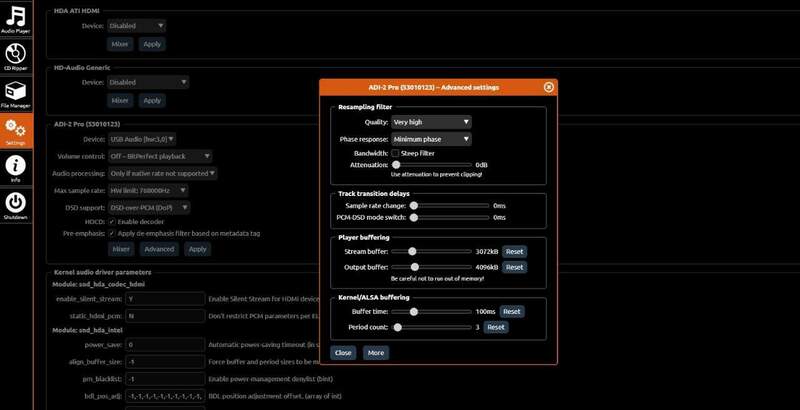Select the Settings gear icon
Screen dimensions: 800x410
[x=16, y=131]
